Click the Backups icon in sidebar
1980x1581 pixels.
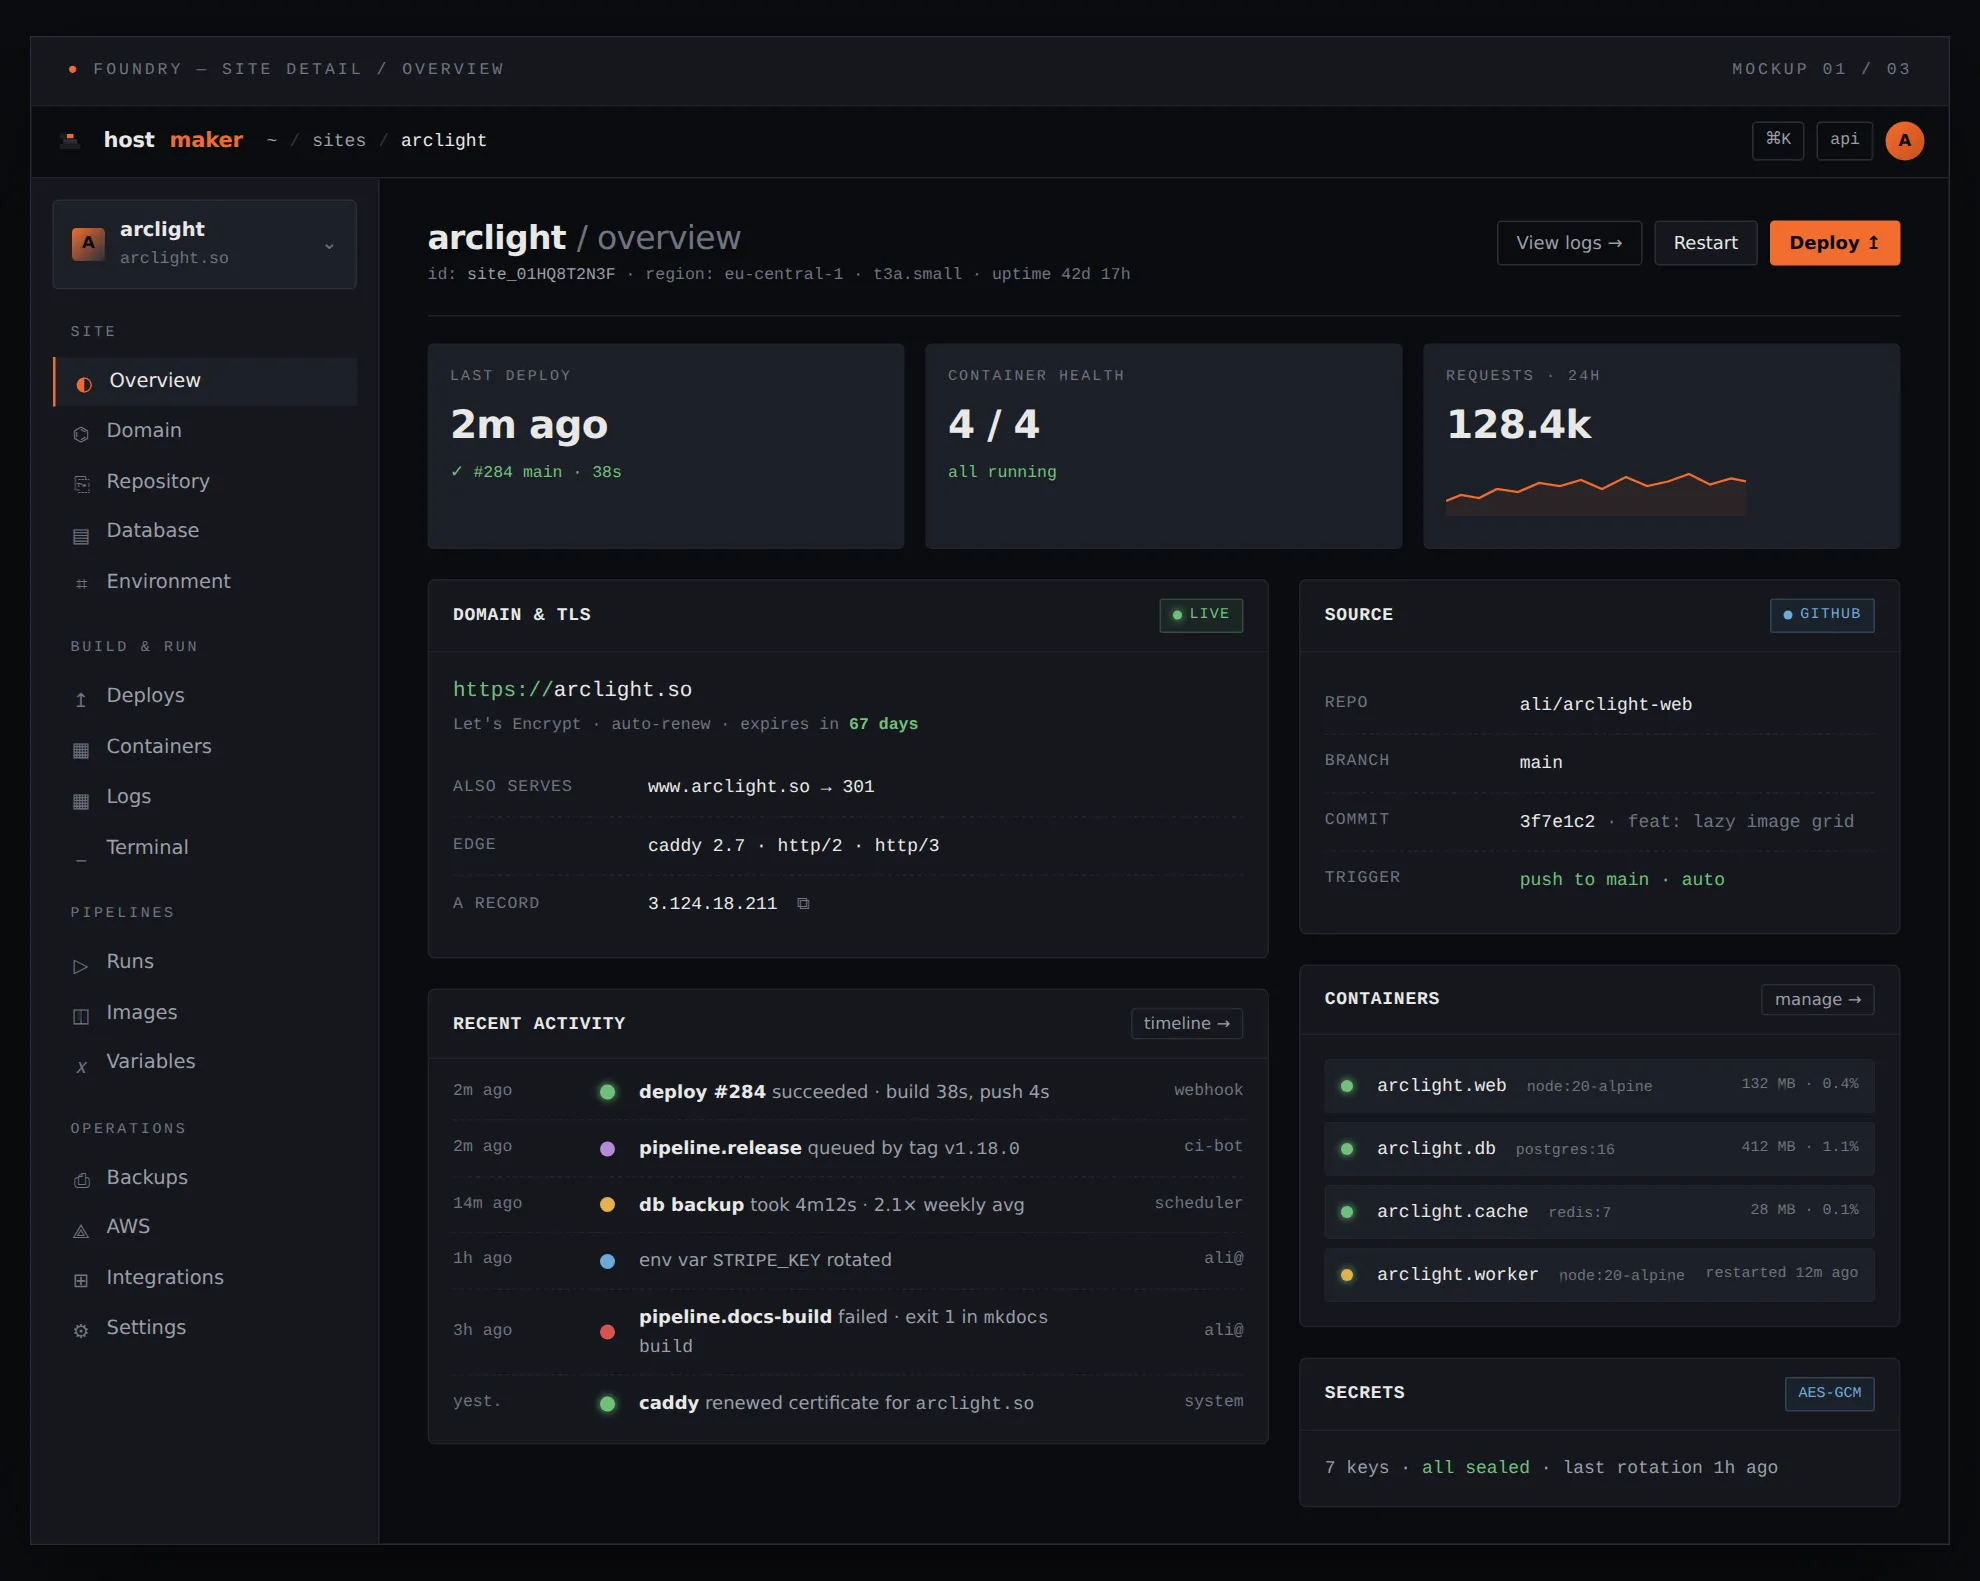point(81,1181)
